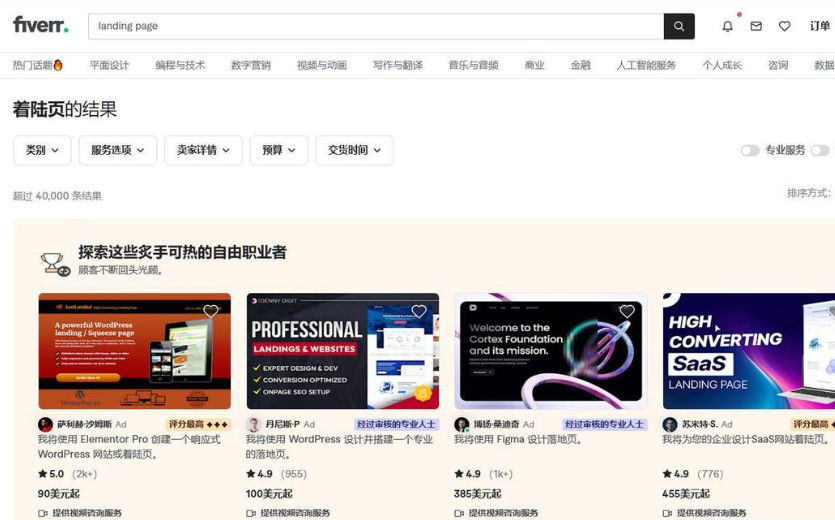The width and height of the screenshot is (835, 520).
Task: Open the Professional Landings & Websites thumbnail
Action: 343,351
